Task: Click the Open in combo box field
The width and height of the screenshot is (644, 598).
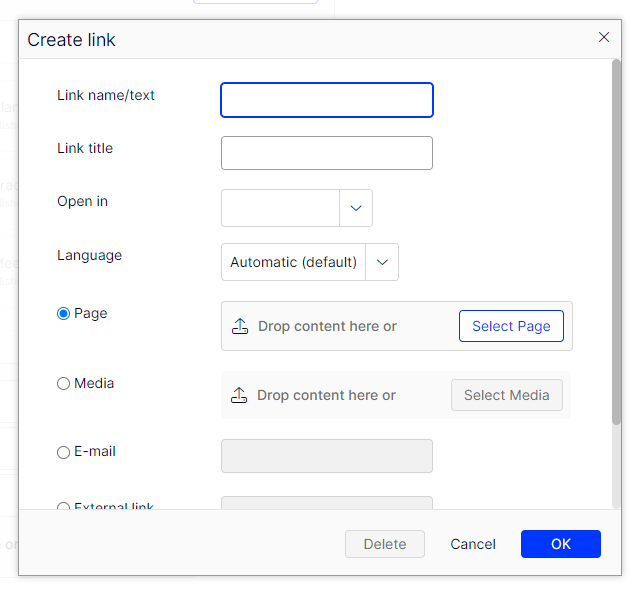Action: tap(281, 208)
